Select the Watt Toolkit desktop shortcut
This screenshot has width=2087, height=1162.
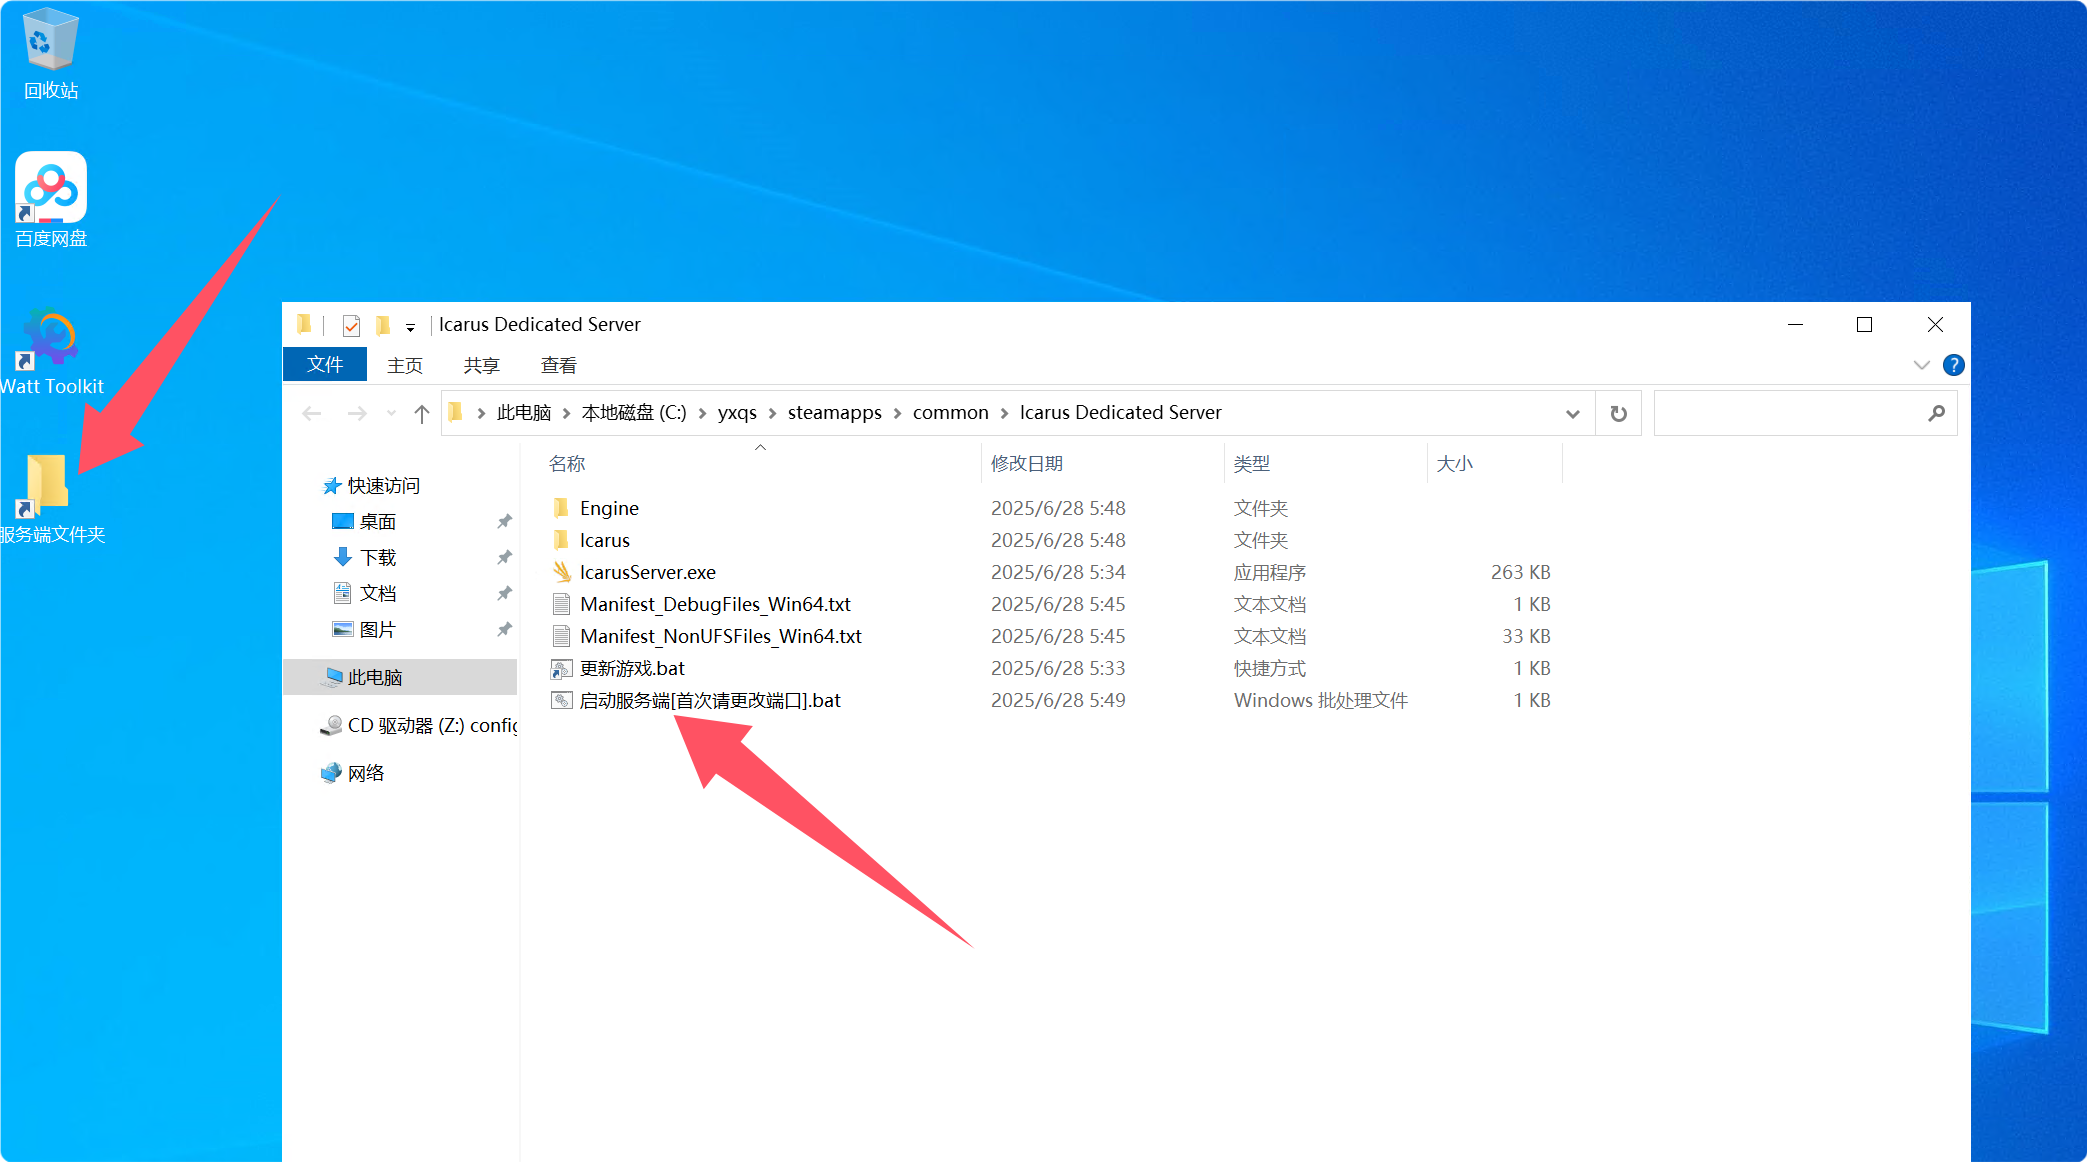click(x=50, y=352)
